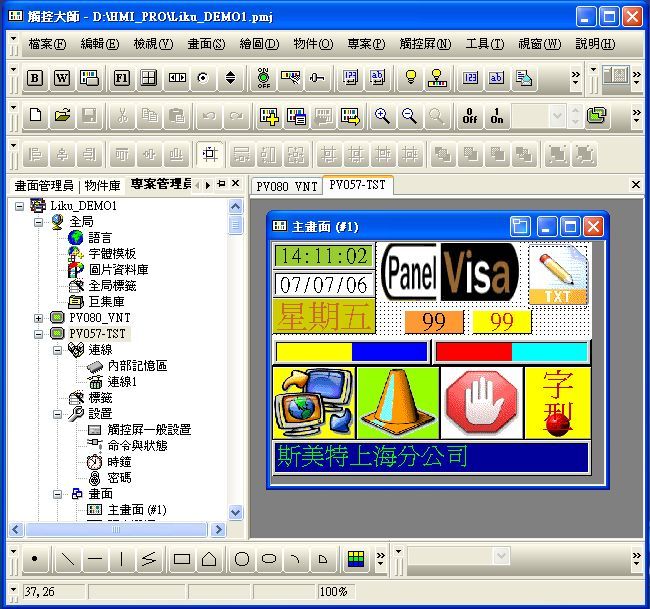Open the 繪圖 (Draw) menu
Image resolution: width=650 pixels, height=609 pixels.
pyautogui.click(x=259, y=44)
